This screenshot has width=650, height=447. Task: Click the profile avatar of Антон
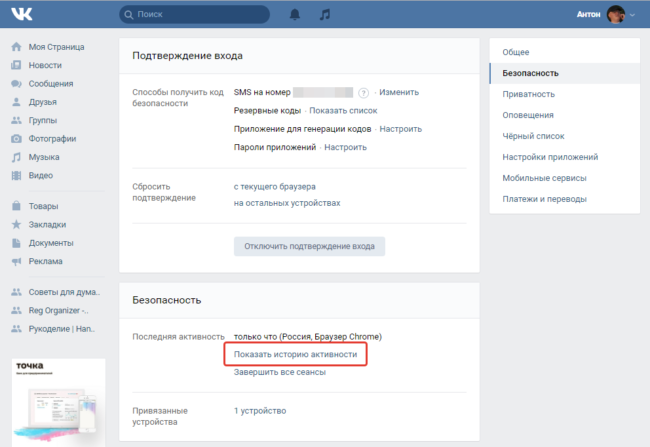pyautogui.click(x=616, y=15)
